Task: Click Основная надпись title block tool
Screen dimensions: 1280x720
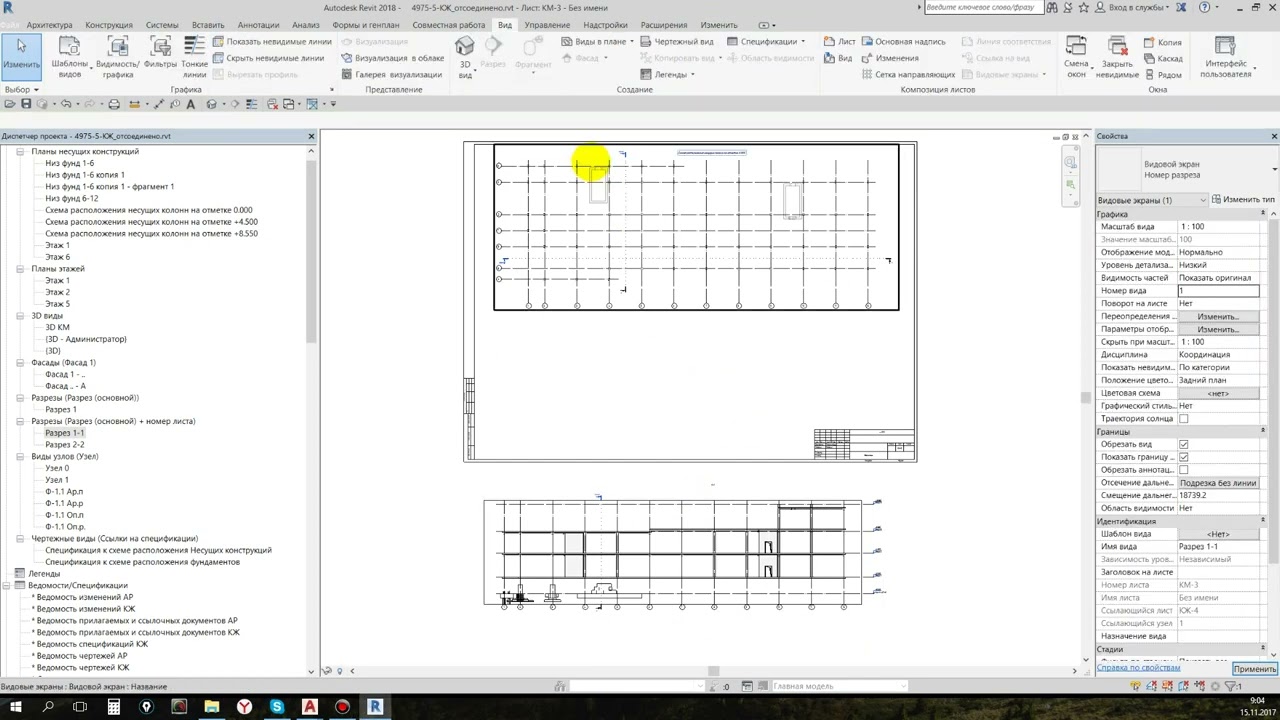Action: (902, 42)
